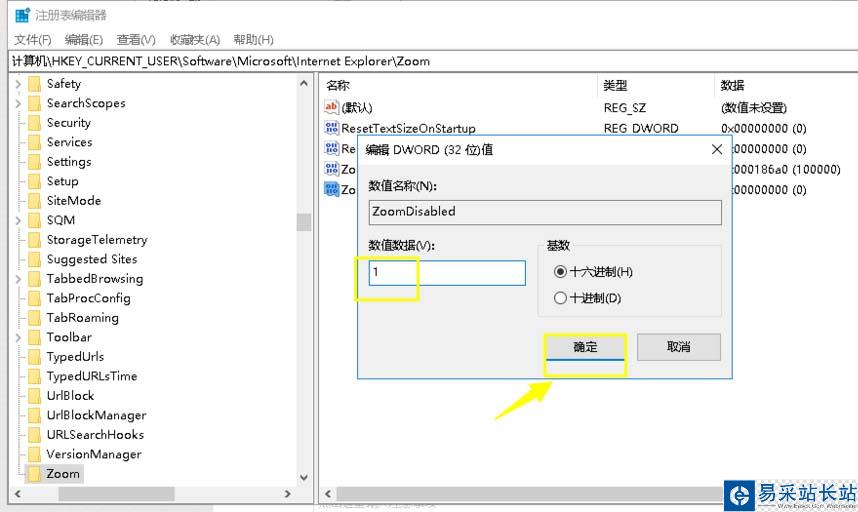Viewport: 858px width, 512px height.
Task: Select the Hexadecimal radio button
Action: click(560, 271)
